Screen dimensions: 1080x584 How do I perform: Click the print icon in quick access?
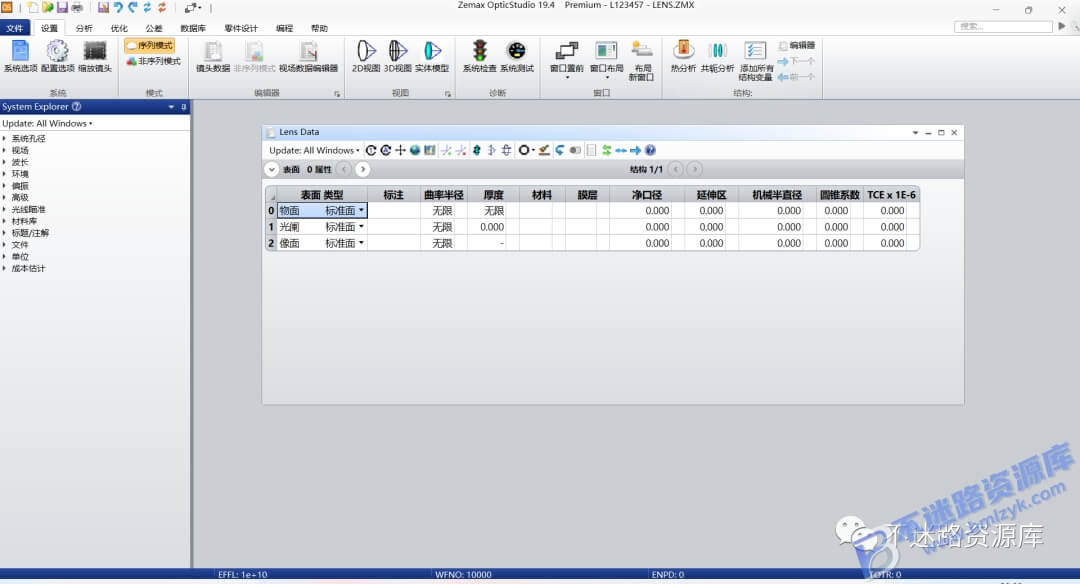tap(77, 8)
